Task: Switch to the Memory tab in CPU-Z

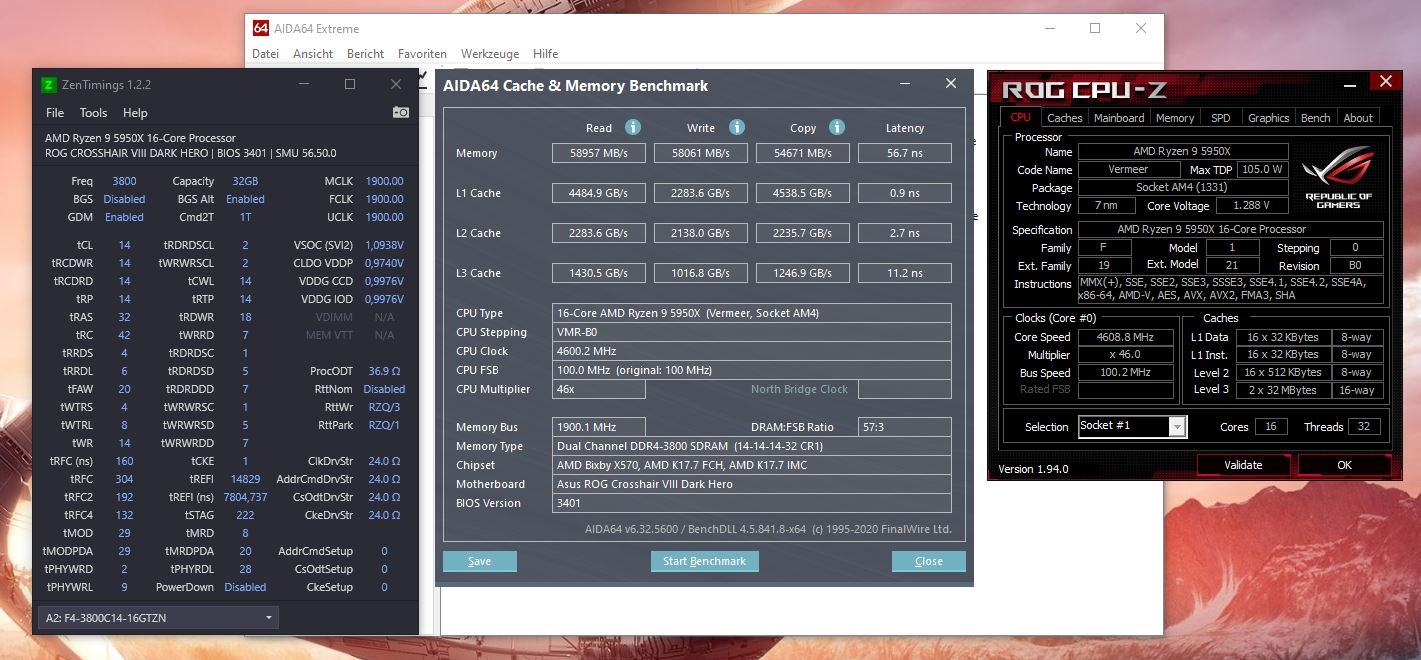Action: [x=1175, y=117]
